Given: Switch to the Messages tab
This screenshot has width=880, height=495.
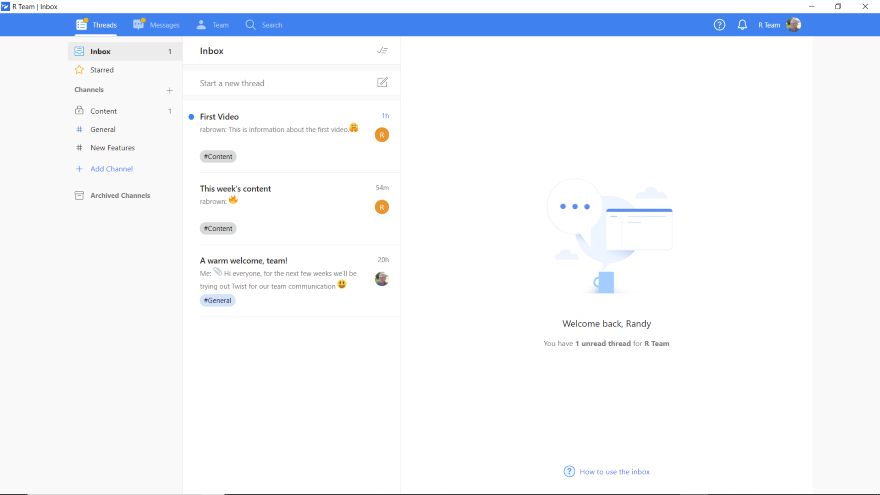Looking at the screenshot, I should click(156, 25).
